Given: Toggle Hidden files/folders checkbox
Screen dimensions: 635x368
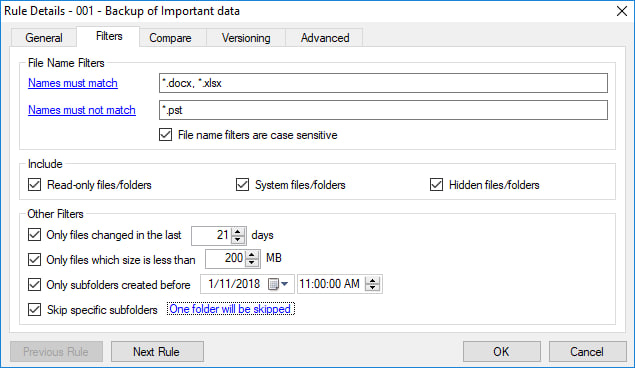Looking at the screenshot, I should click(x=436, y=185).
